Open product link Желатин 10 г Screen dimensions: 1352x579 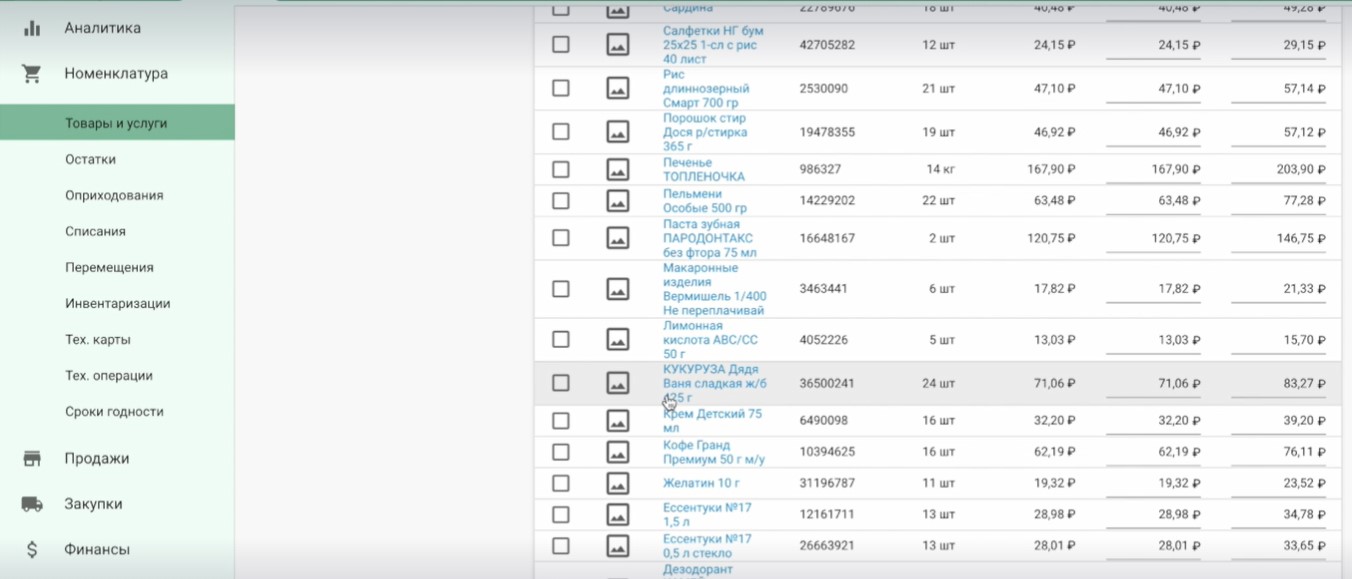pos(702,483)
